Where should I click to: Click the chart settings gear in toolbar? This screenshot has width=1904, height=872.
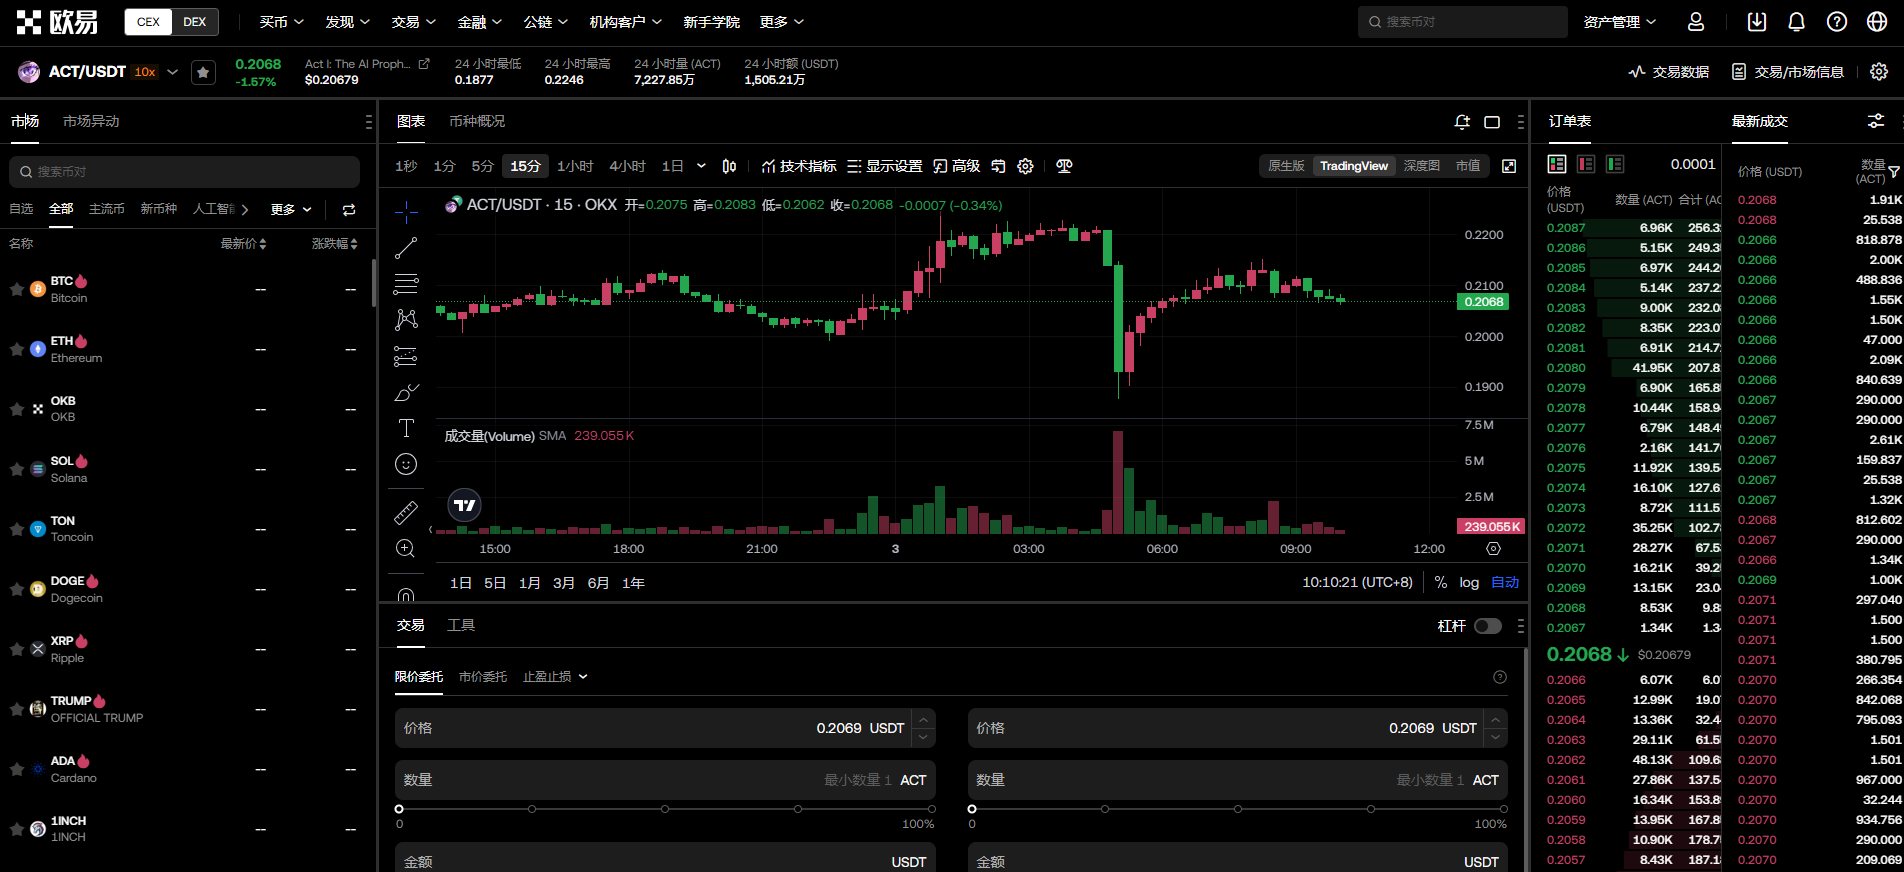[x=1025, y=166]
